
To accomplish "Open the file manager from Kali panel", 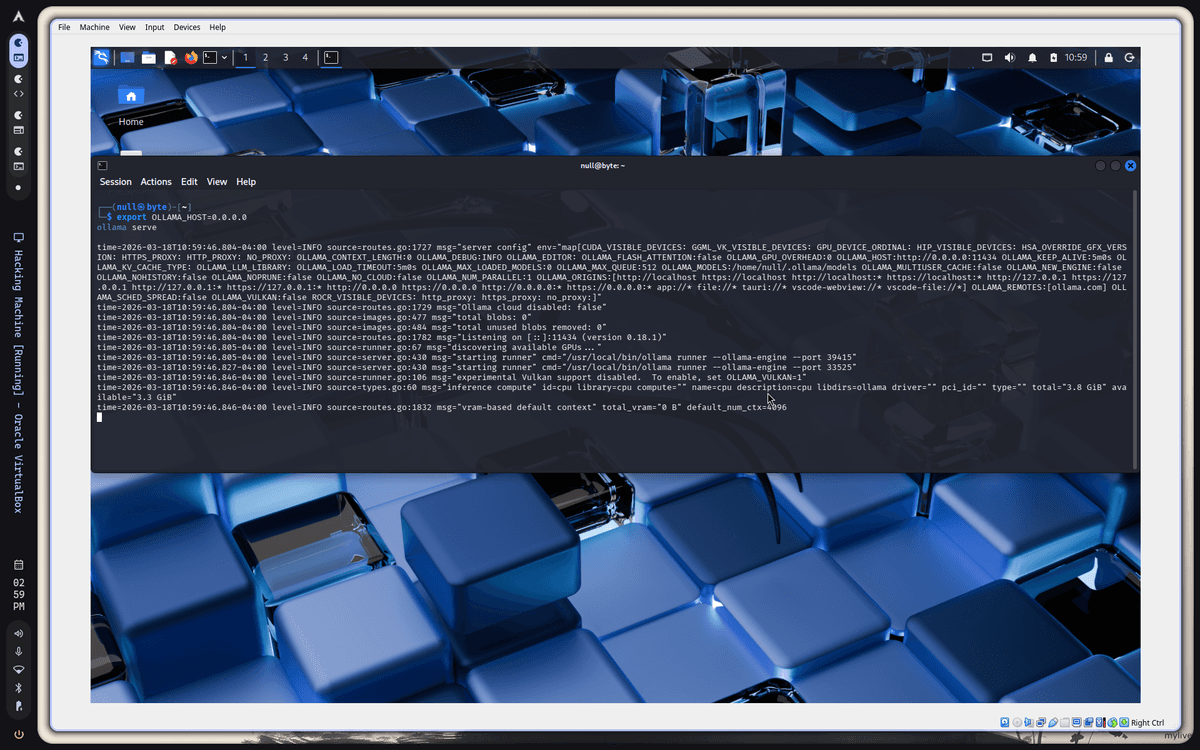I will coord(148,58).
